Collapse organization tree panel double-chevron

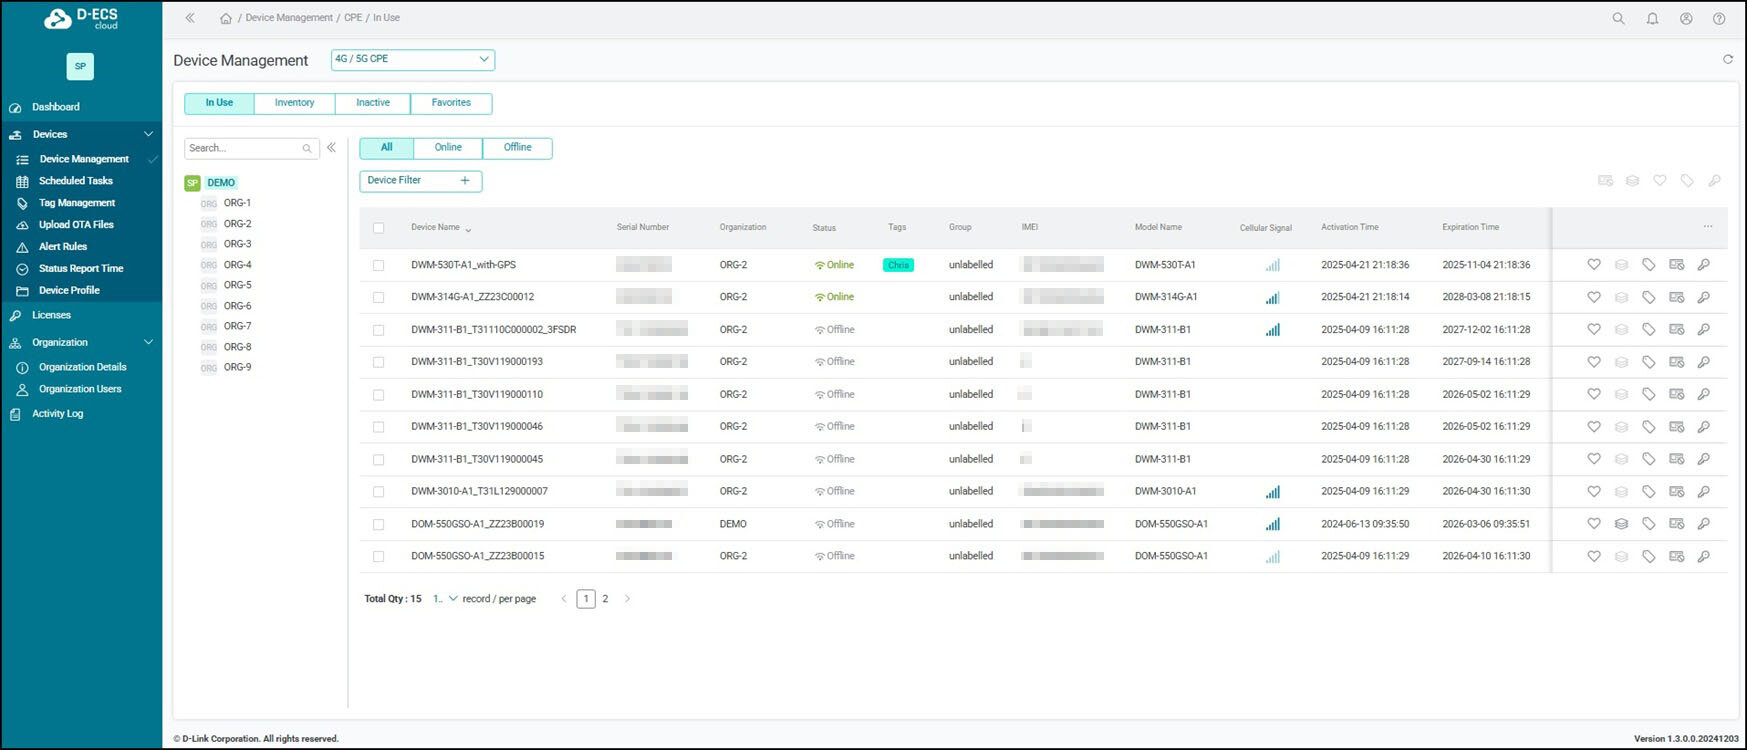pos(331,147)
